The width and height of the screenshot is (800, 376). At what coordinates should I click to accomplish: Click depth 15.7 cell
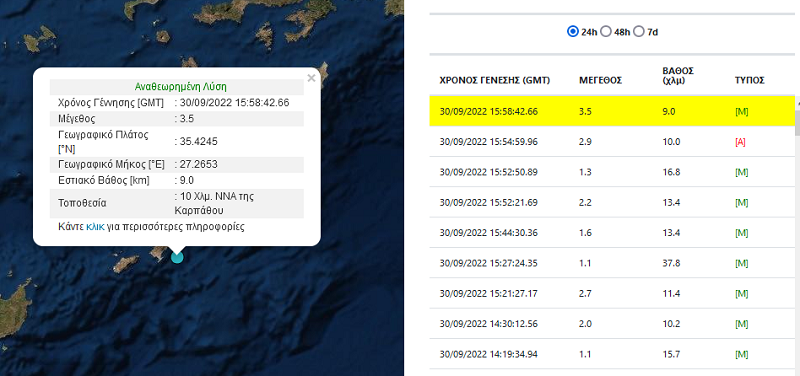[x=671, y=354]
